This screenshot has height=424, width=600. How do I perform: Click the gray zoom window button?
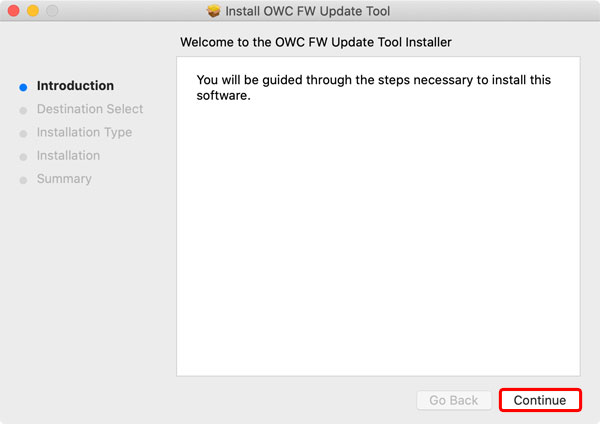click(x=51, y=12)
